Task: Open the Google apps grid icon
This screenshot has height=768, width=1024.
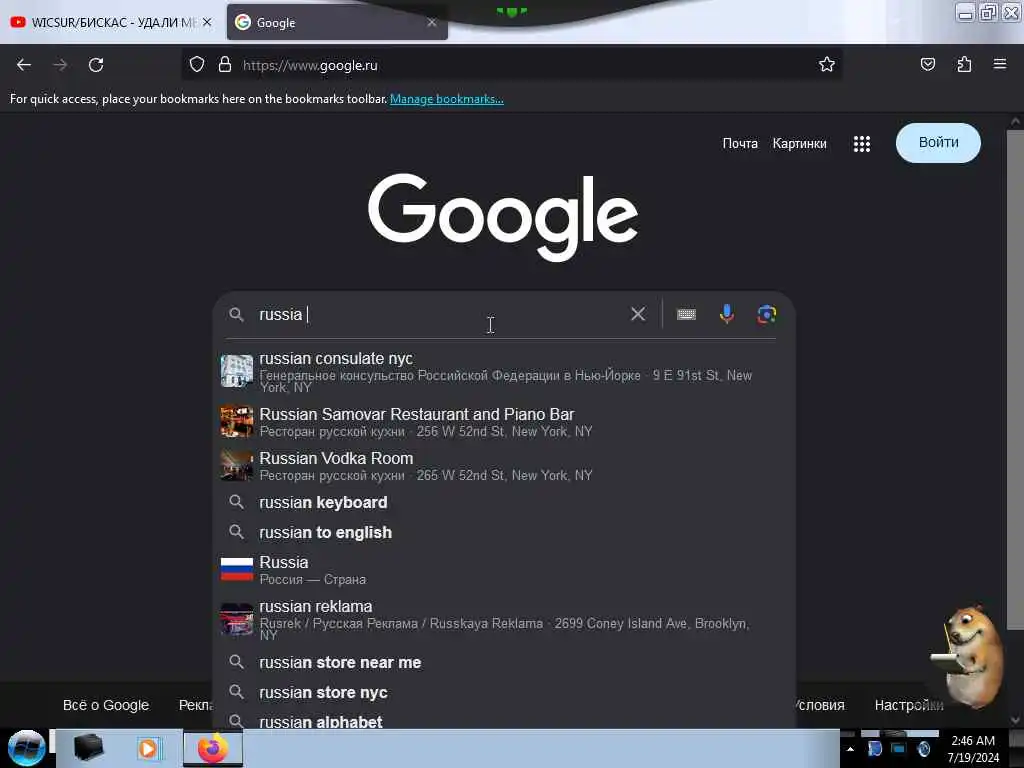Action: tap(861, 144)
